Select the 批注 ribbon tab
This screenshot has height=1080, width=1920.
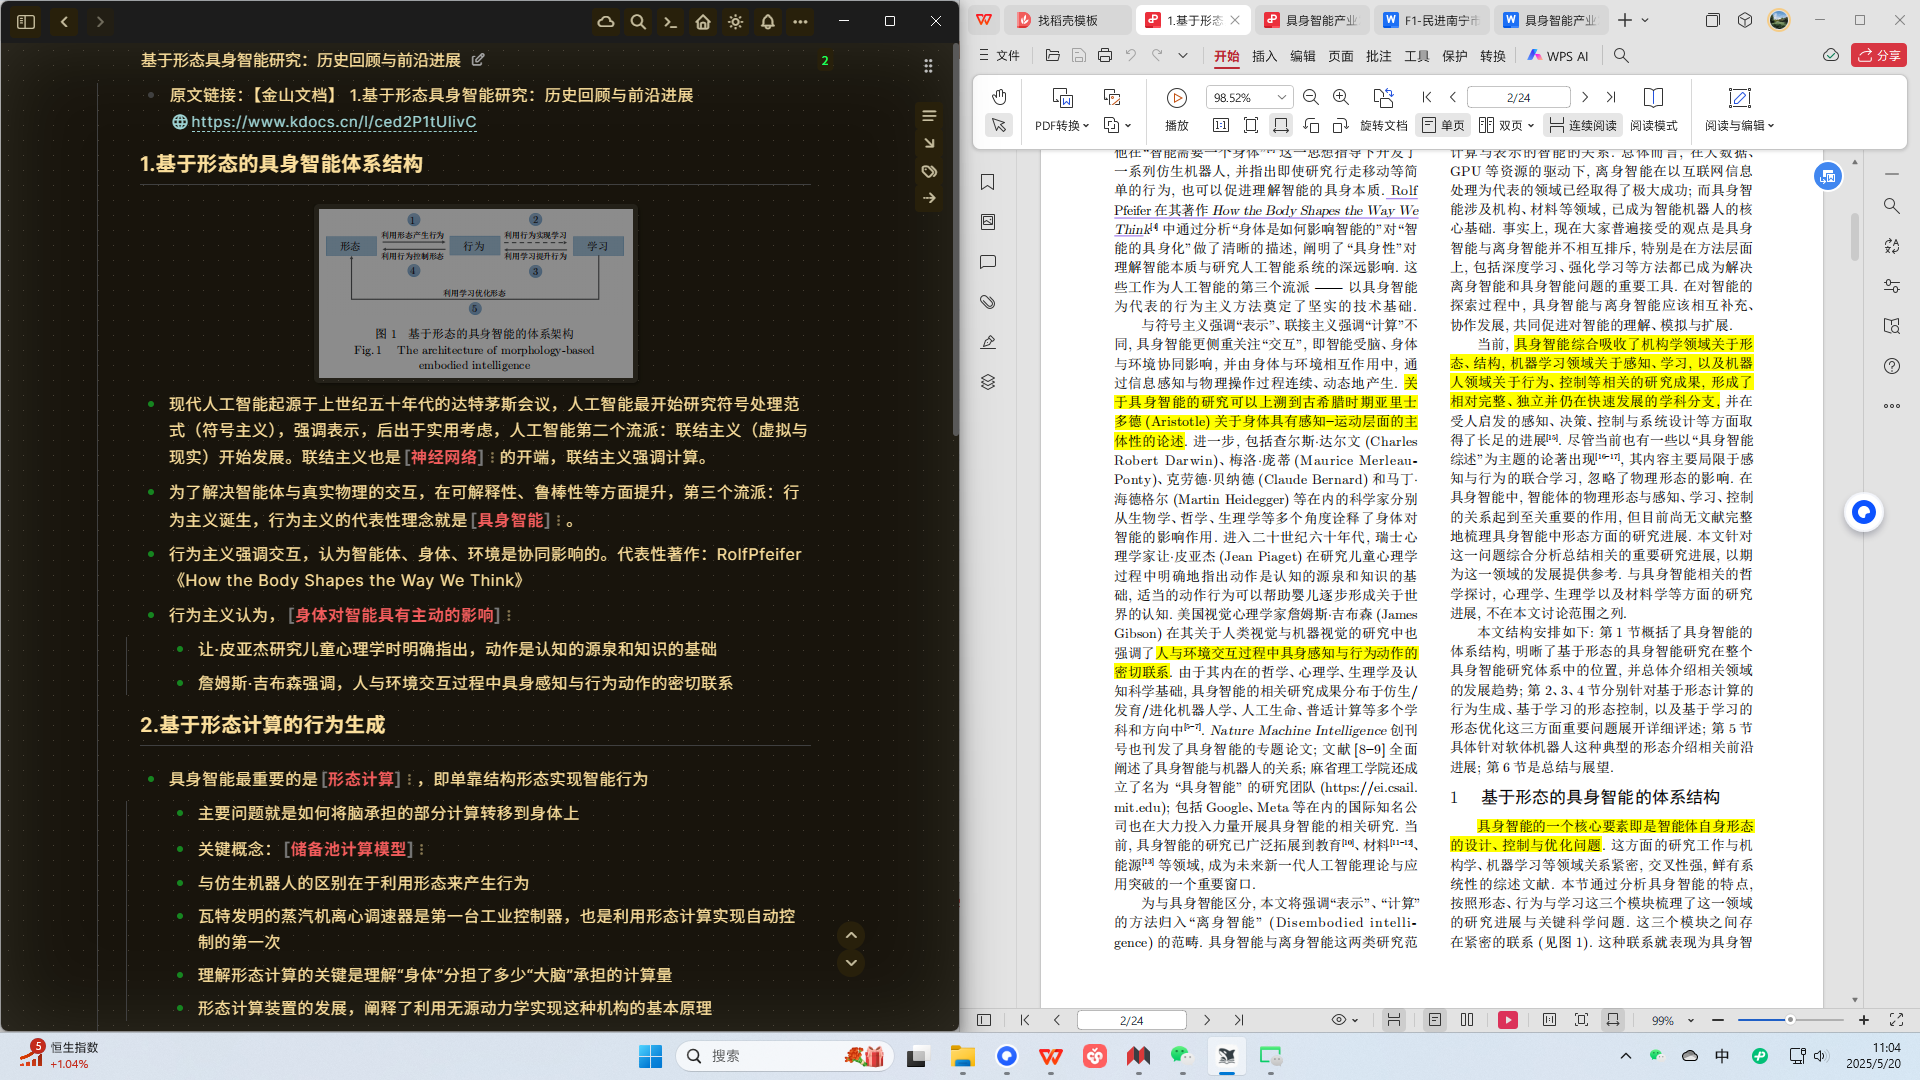click(1379, 56)
